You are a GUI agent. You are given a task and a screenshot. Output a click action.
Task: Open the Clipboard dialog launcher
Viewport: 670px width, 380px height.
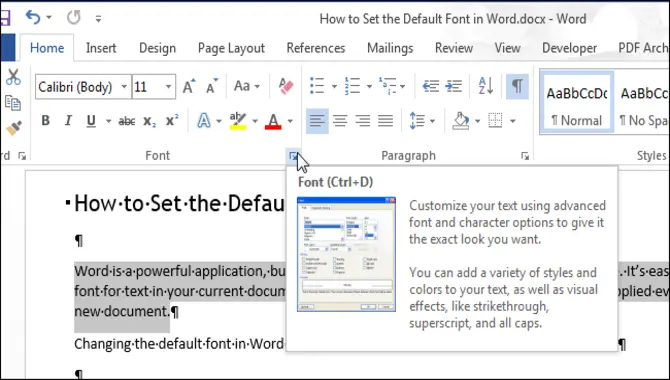click(22, 156)
